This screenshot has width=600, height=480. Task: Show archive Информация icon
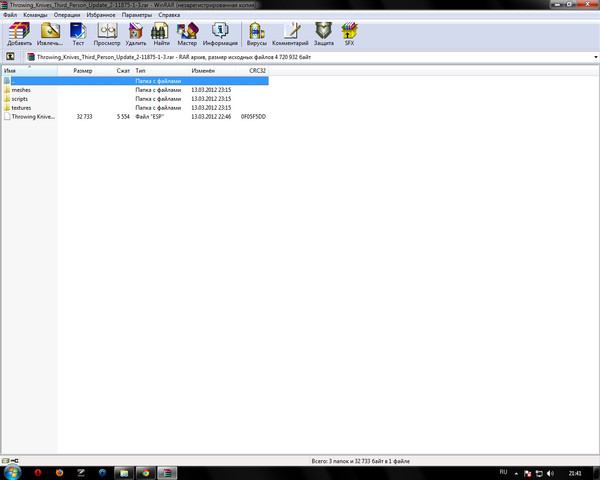pos(220,34)
